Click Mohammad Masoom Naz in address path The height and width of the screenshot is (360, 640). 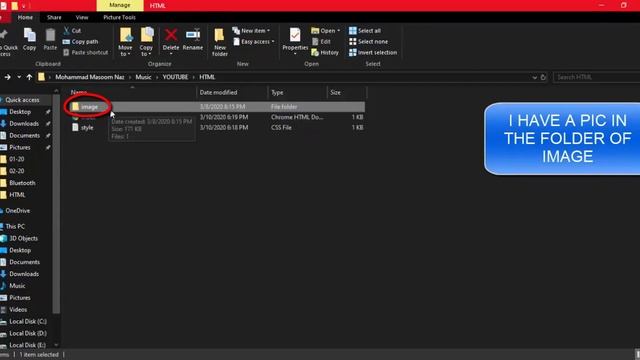[x=89, y=77]
